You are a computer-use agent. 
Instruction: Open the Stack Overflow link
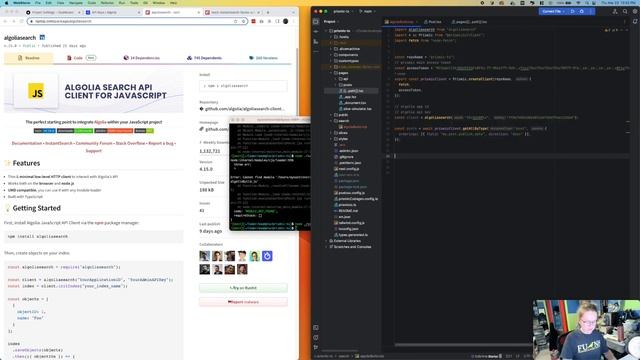pyautogui.click(x=130, y=143)
